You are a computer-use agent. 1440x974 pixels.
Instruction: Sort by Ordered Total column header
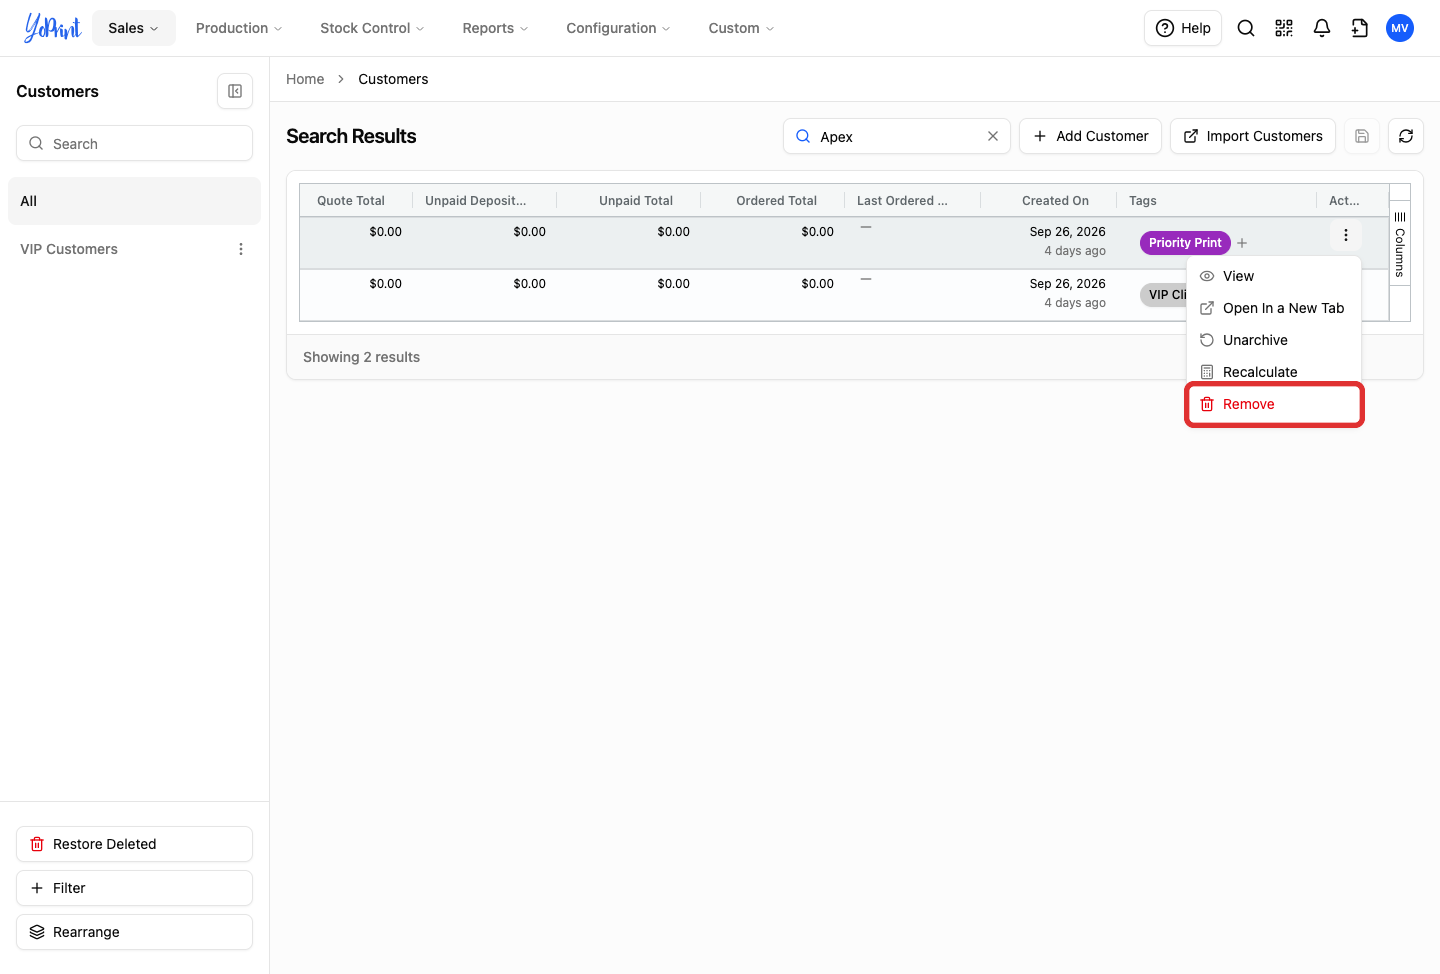click(777, 201)
